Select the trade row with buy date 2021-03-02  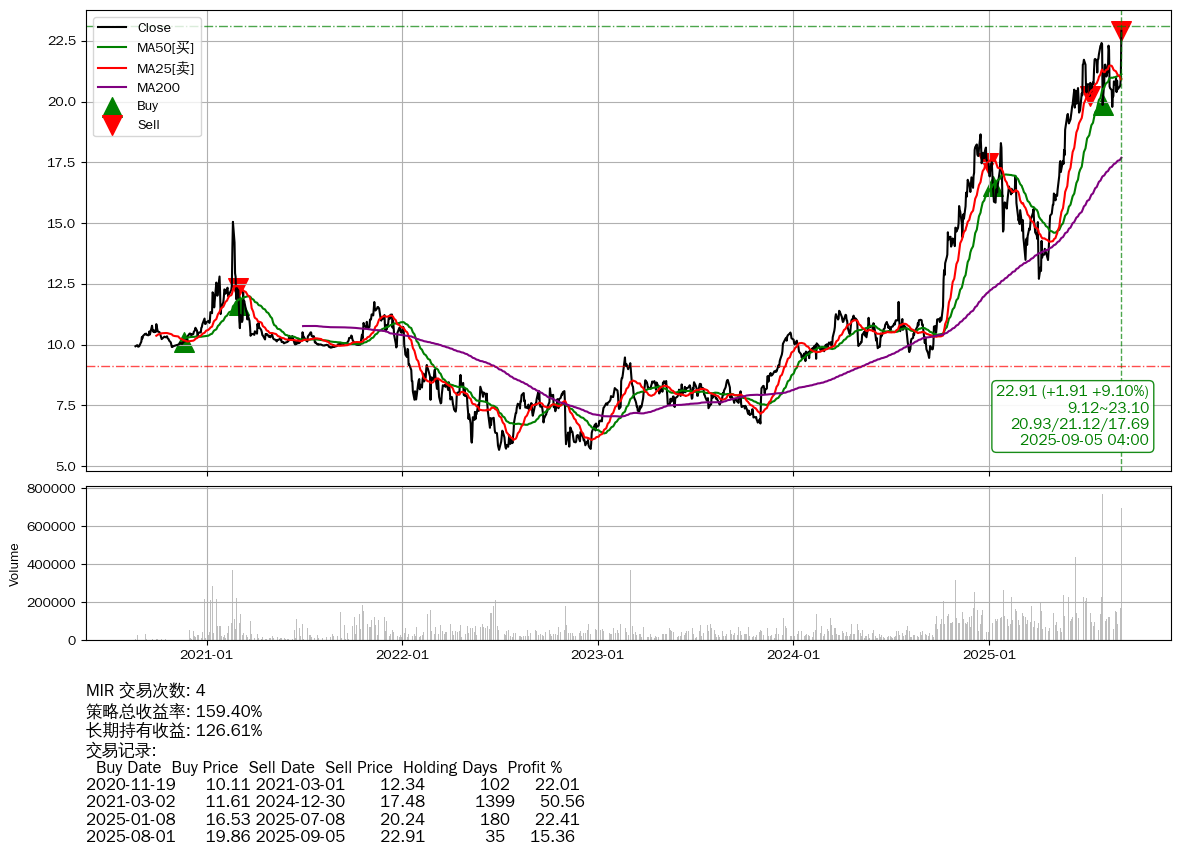[335, 802]
